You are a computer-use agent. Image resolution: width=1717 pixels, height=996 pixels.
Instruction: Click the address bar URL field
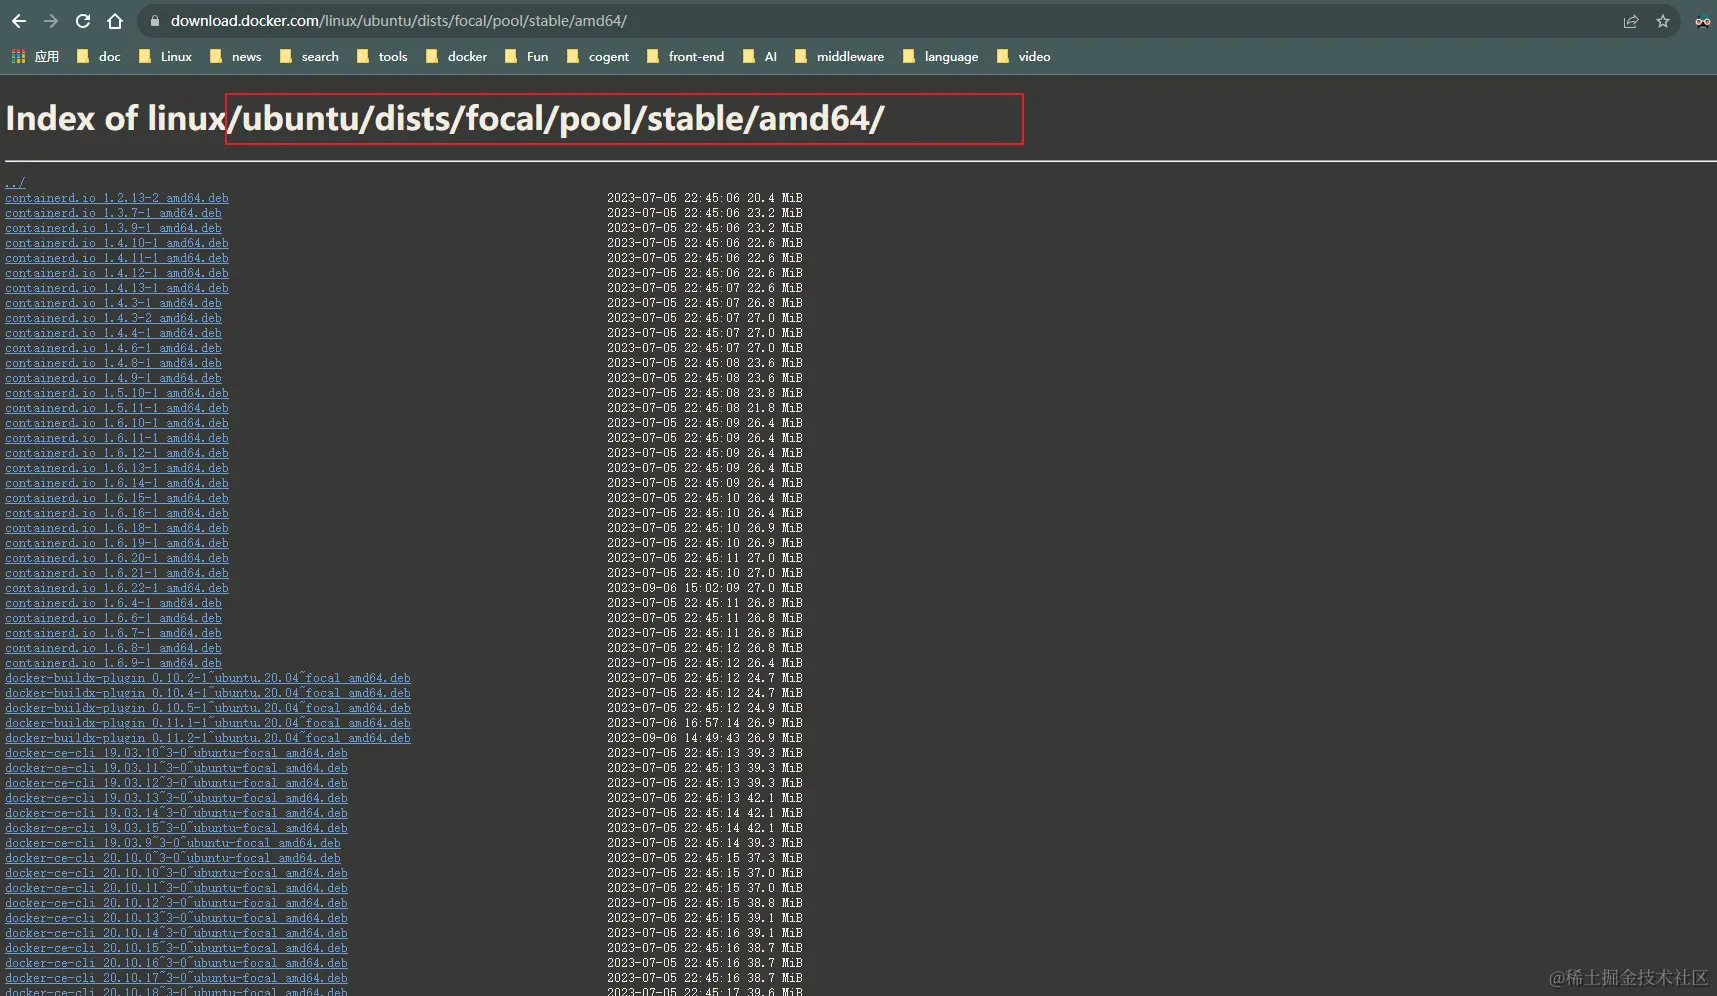[x=880, y=21]
